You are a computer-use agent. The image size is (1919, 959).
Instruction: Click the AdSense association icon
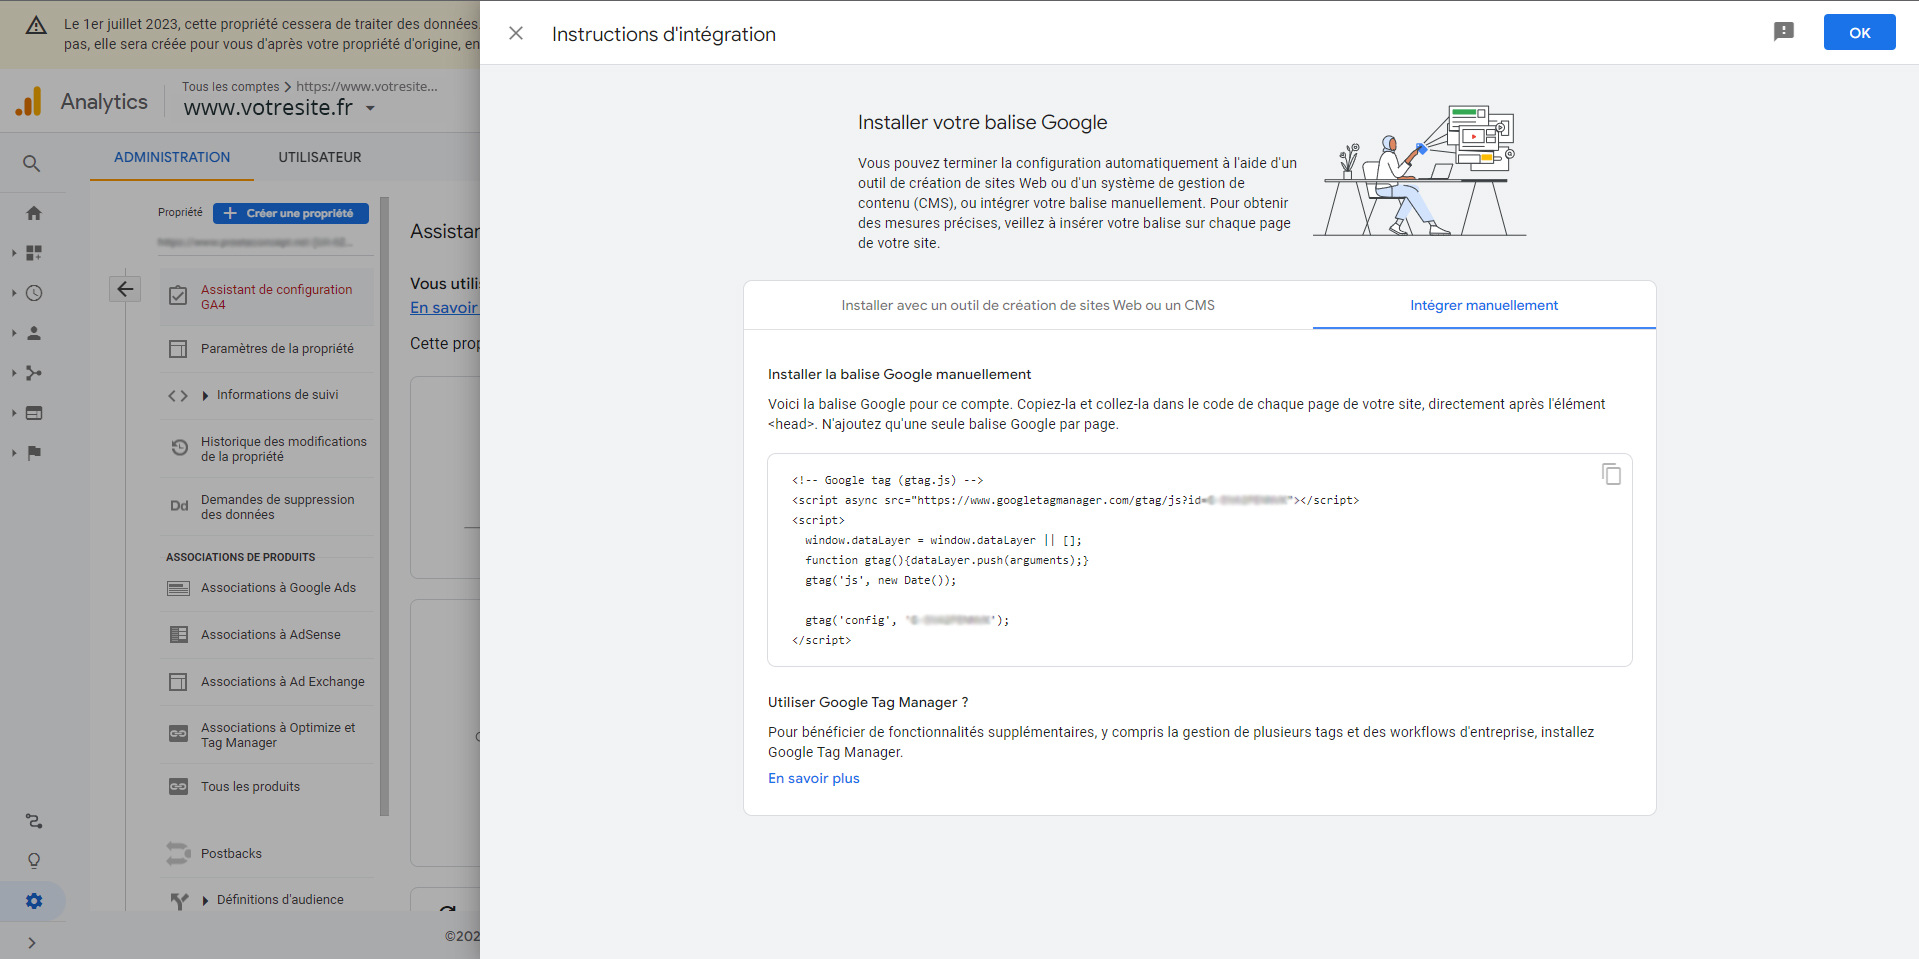tap(179, 635)
